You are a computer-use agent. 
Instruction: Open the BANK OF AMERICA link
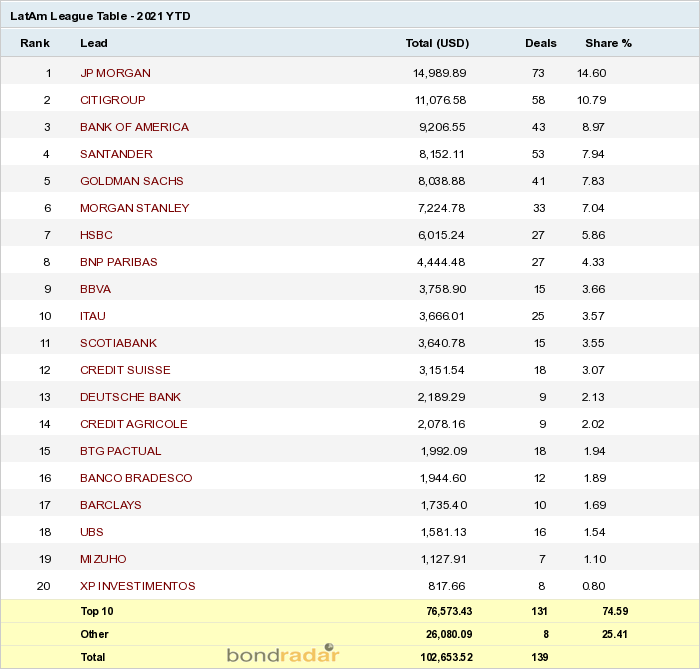134,127
